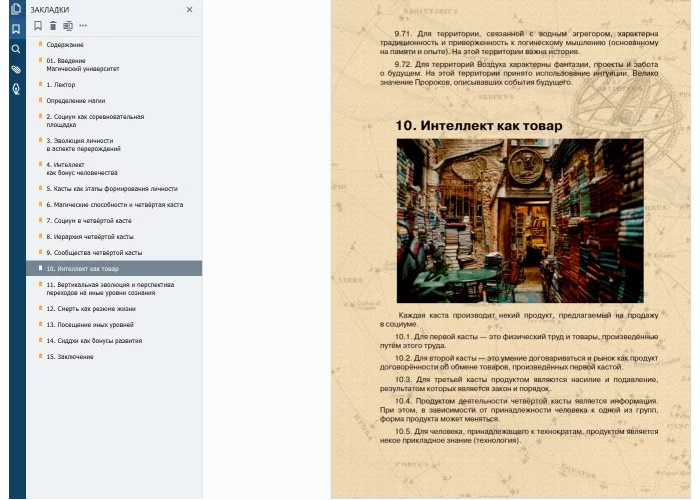This screenshot has width=700, height=500.
Task: Open the Search panel magnifier icon
Action: pos(16,49)
